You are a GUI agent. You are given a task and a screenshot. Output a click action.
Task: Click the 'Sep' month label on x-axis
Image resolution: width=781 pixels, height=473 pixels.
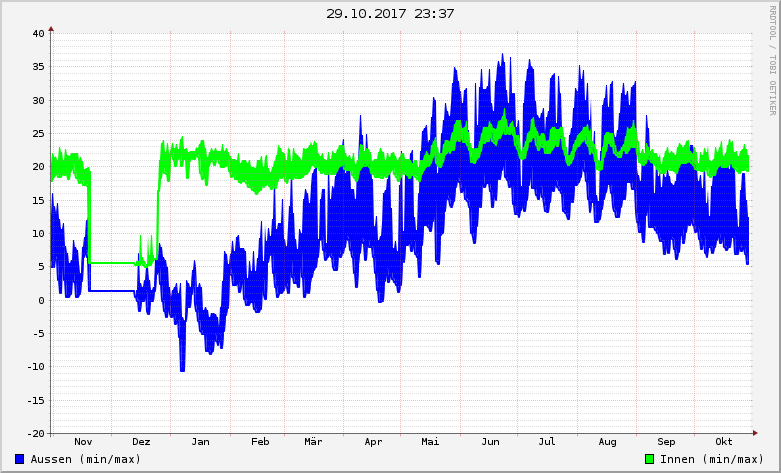coord(666,442)
